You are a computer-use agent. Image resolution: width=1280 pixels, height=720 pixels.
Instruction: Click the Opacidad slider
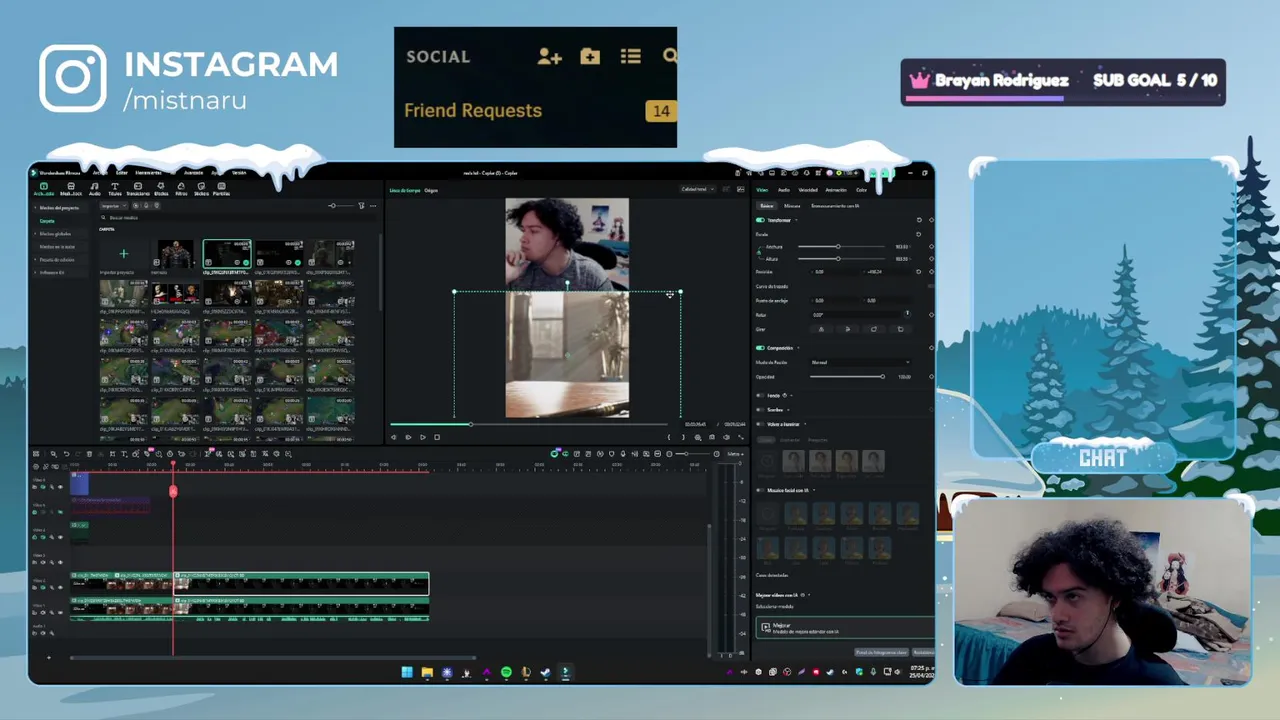click(x=846, y=377)
